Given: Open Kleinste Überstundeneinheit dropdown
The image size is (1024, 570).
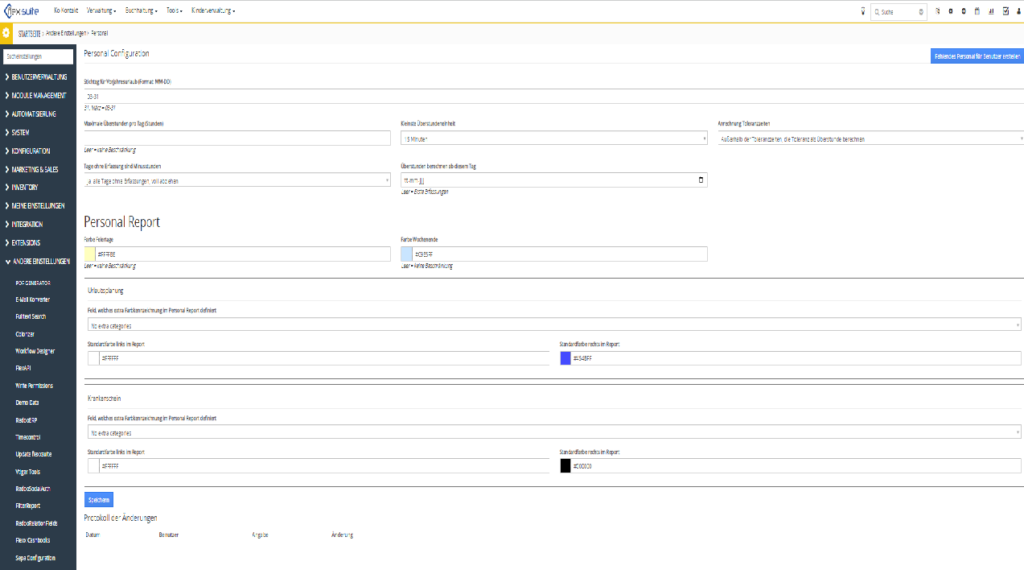Looking at the screenshot, I should (x=554, y=139).
